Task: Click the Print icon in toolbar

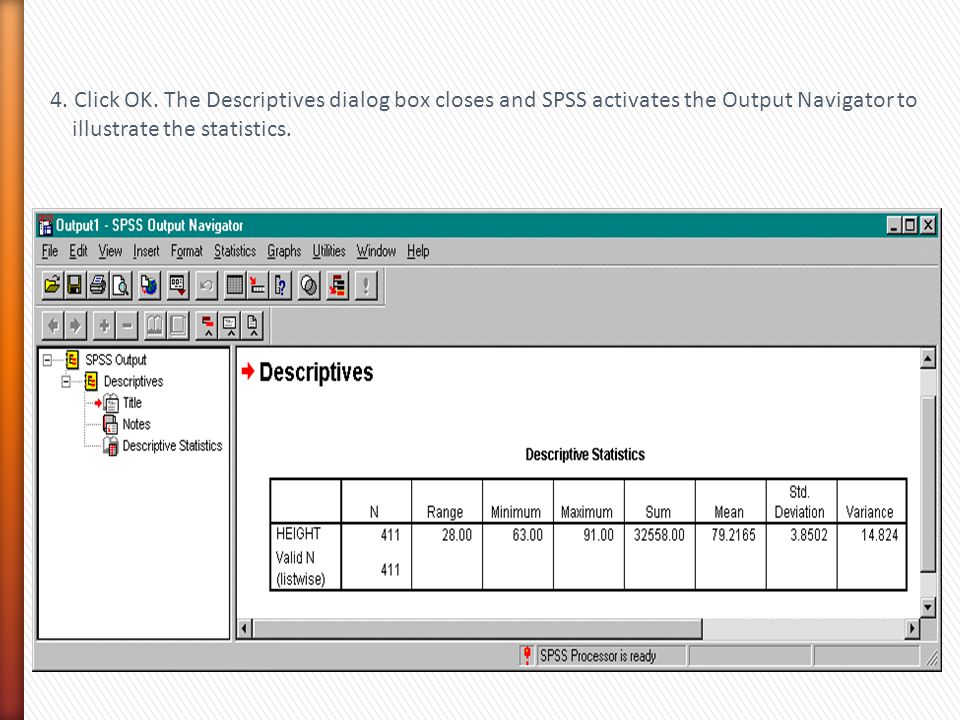Action: click(98, 285)
